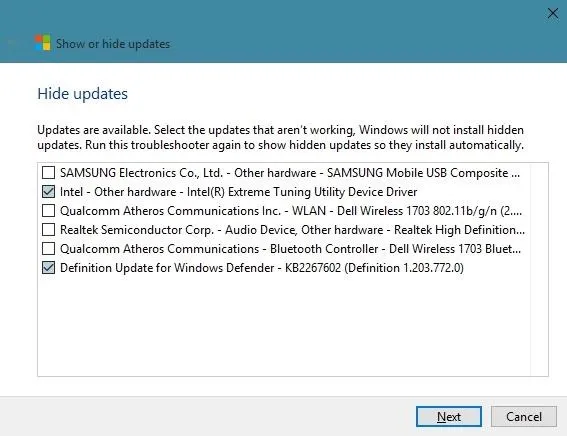Uncheck the Windows Defender definition update checkbox

pos(48,268)
